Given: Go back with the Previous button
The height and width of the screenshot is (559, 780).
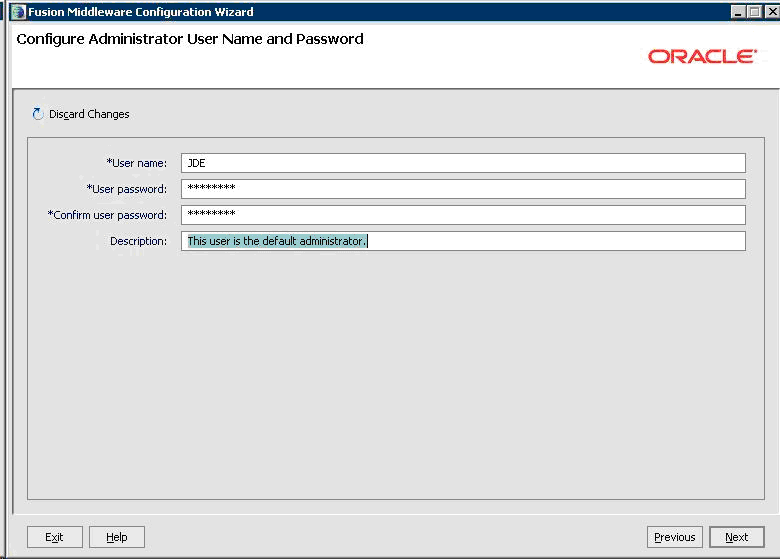Looking at the screenshot, I should (x=675, y=537).
